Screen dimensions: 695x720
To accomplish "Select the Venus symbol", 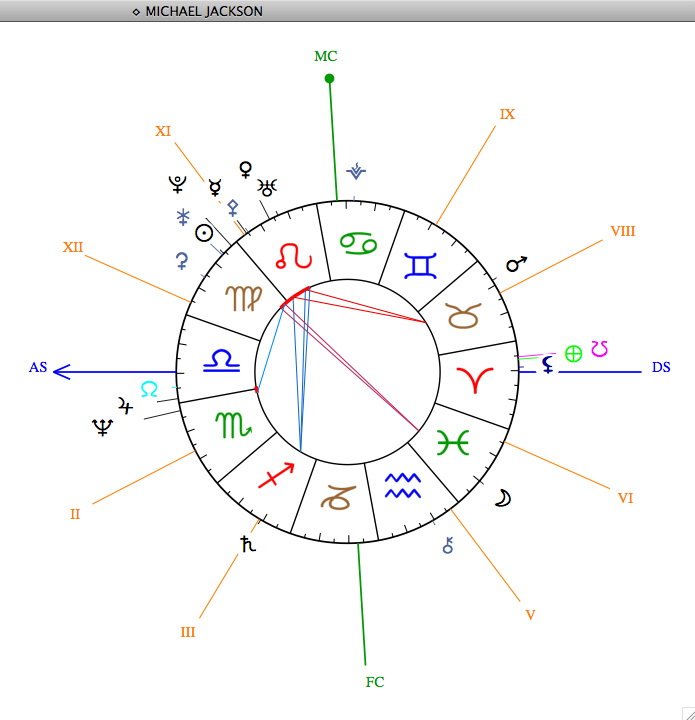I will 246,169.
